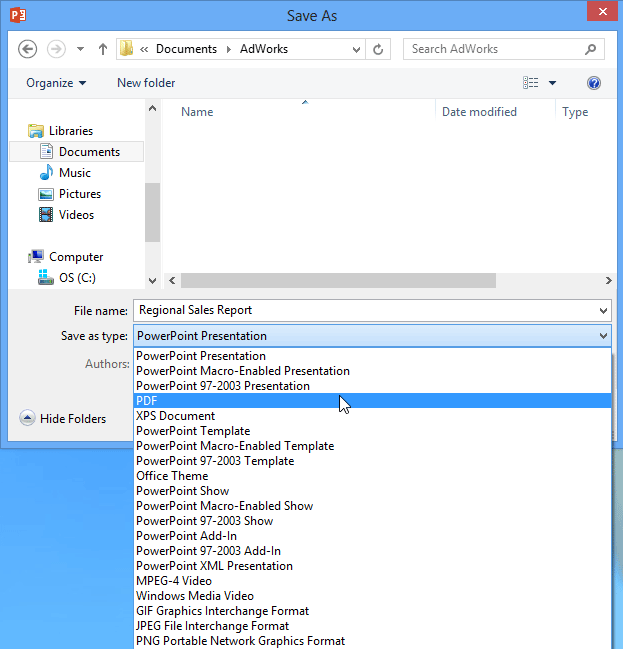Screen dimensions: 623x649
Task: Refresh the AdWorks folder view
Action: point(378,50)
